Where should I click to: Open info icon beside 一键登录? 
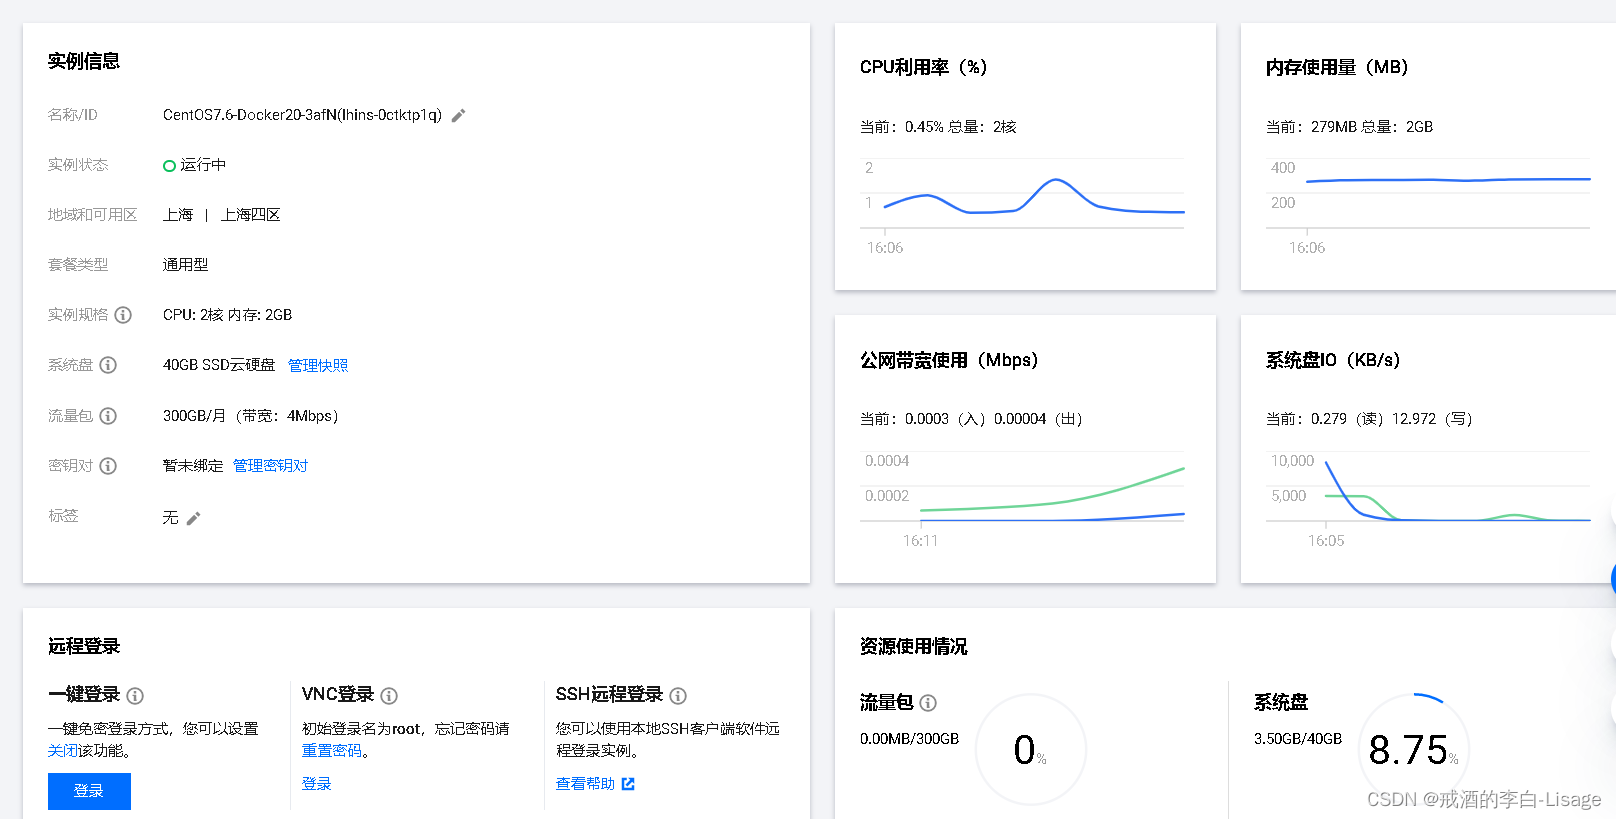[x=135, y=696]
